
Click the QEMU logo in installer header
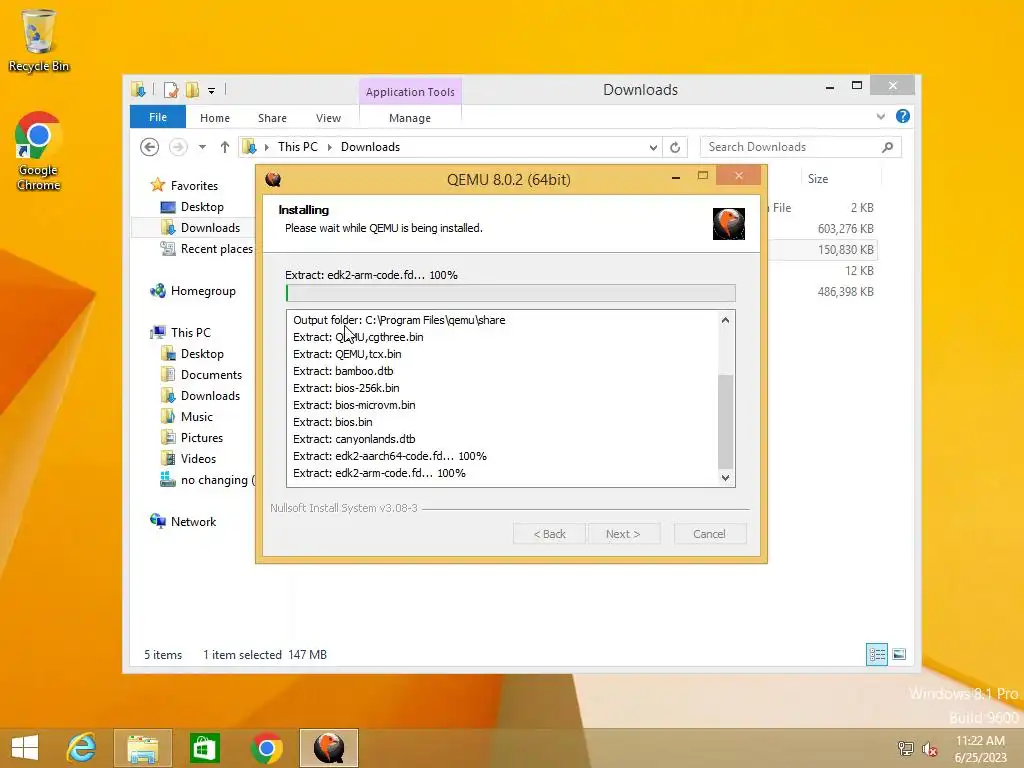point(729,224)
